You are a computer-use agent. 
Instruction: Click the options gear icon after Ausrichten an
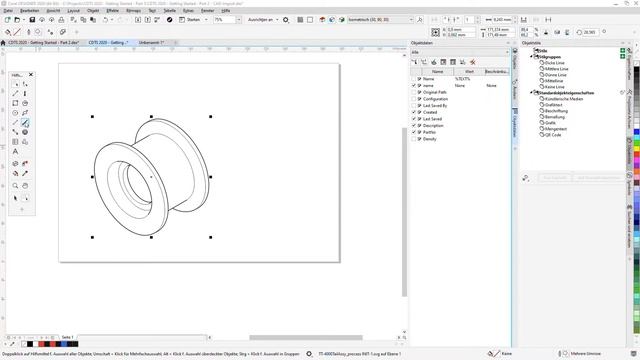(x=286, y=20)
